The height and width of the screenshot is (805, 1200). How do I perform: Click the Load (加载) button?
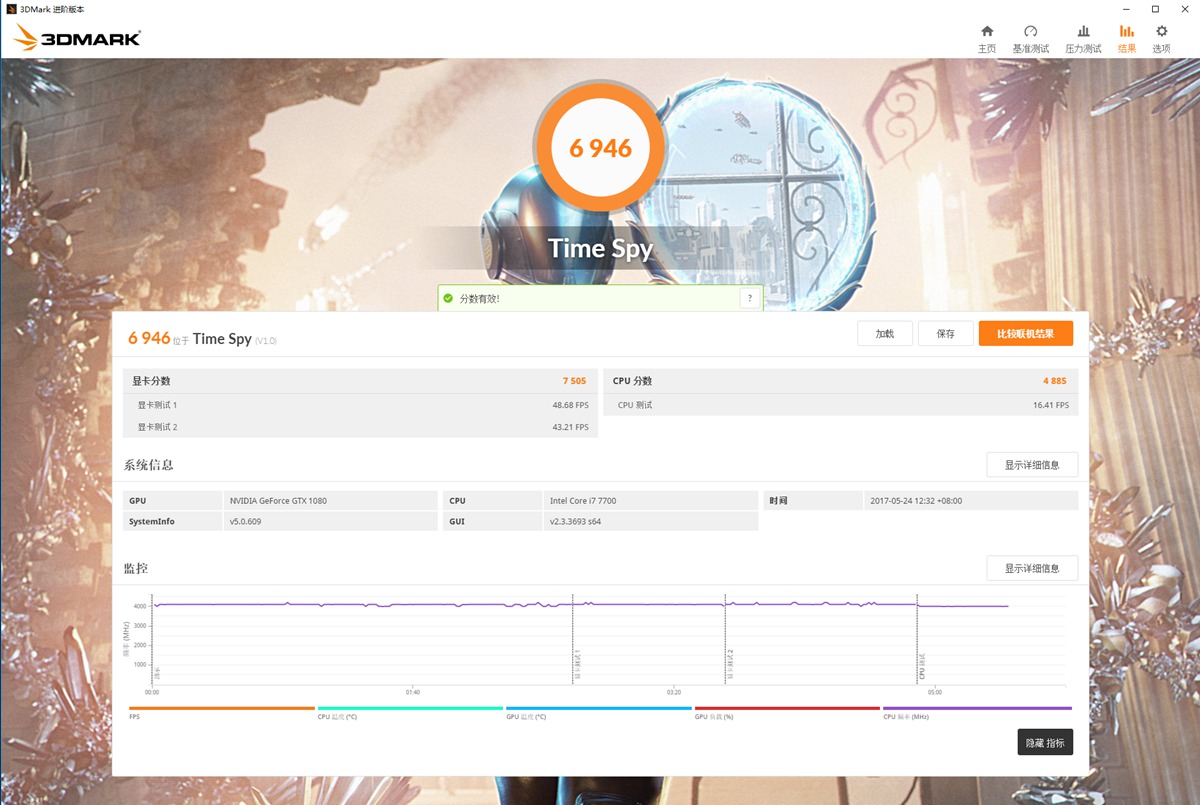tap(884, 334)
